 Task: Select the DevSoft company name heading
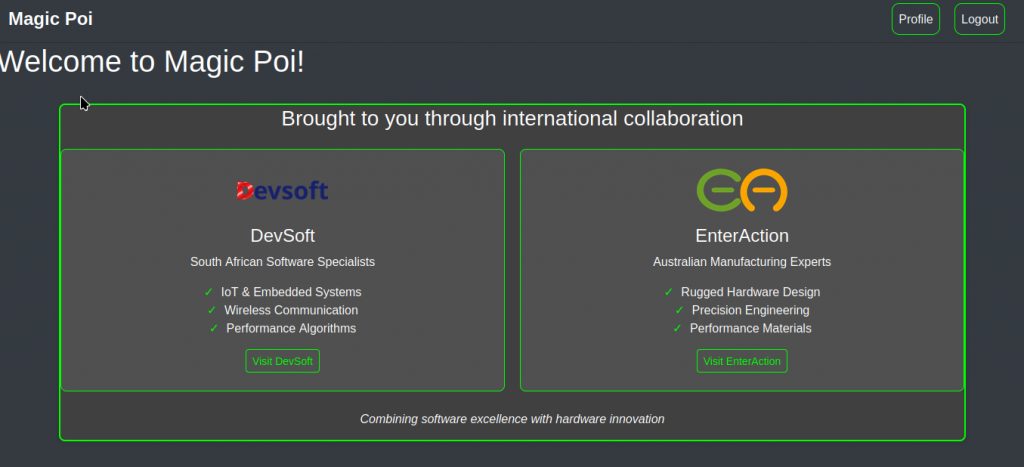[x=283, y=236]
